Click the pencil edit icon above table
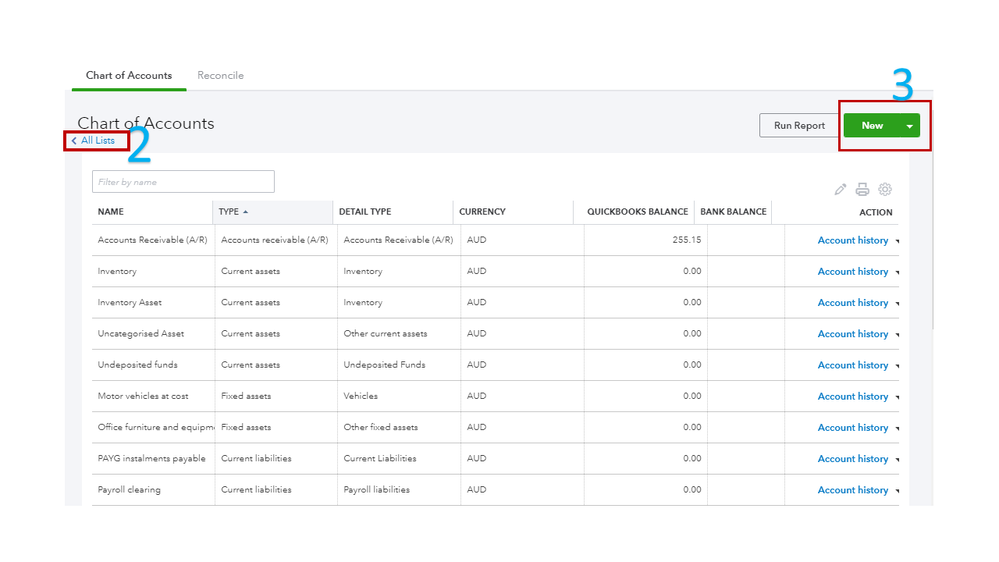 click(x=840, y=189)
